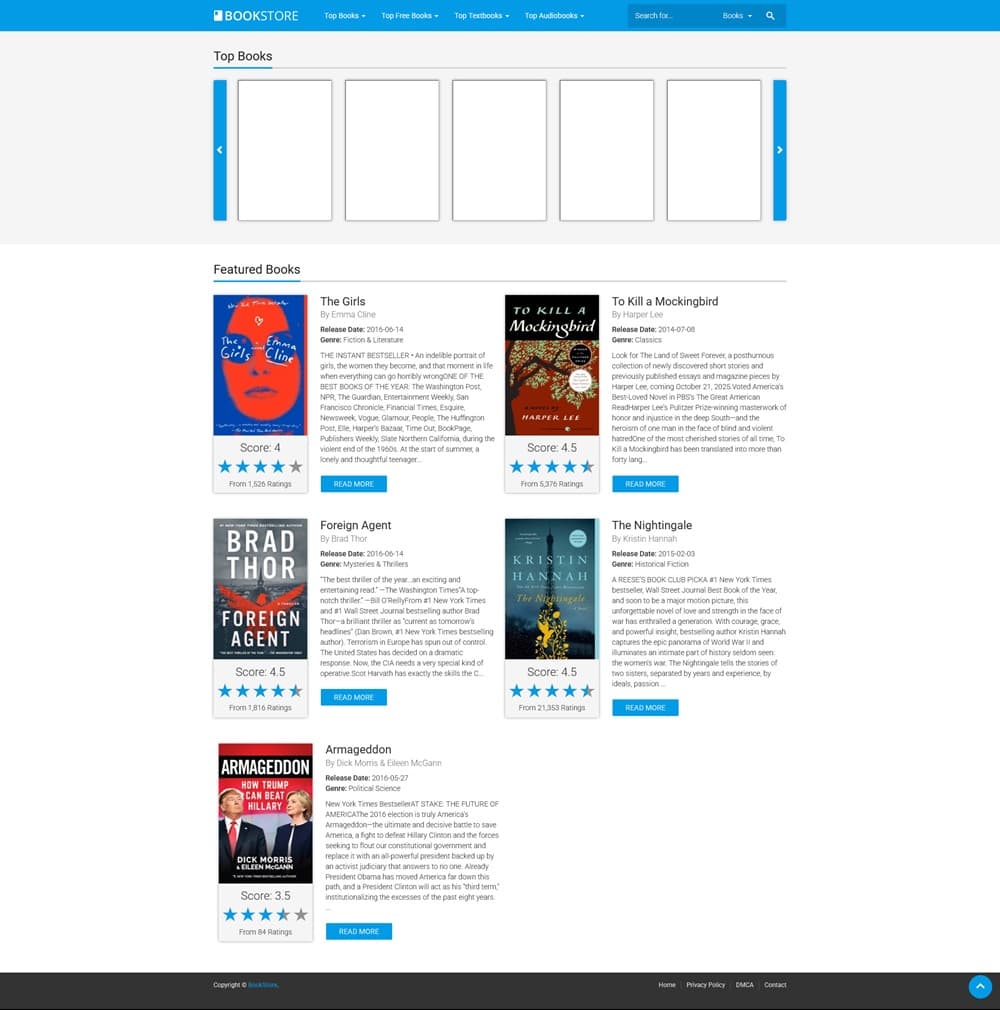Viewport: 1000px width, 1010px height.
Task: Click the search magnifier icon
Action: coord(770,16)
